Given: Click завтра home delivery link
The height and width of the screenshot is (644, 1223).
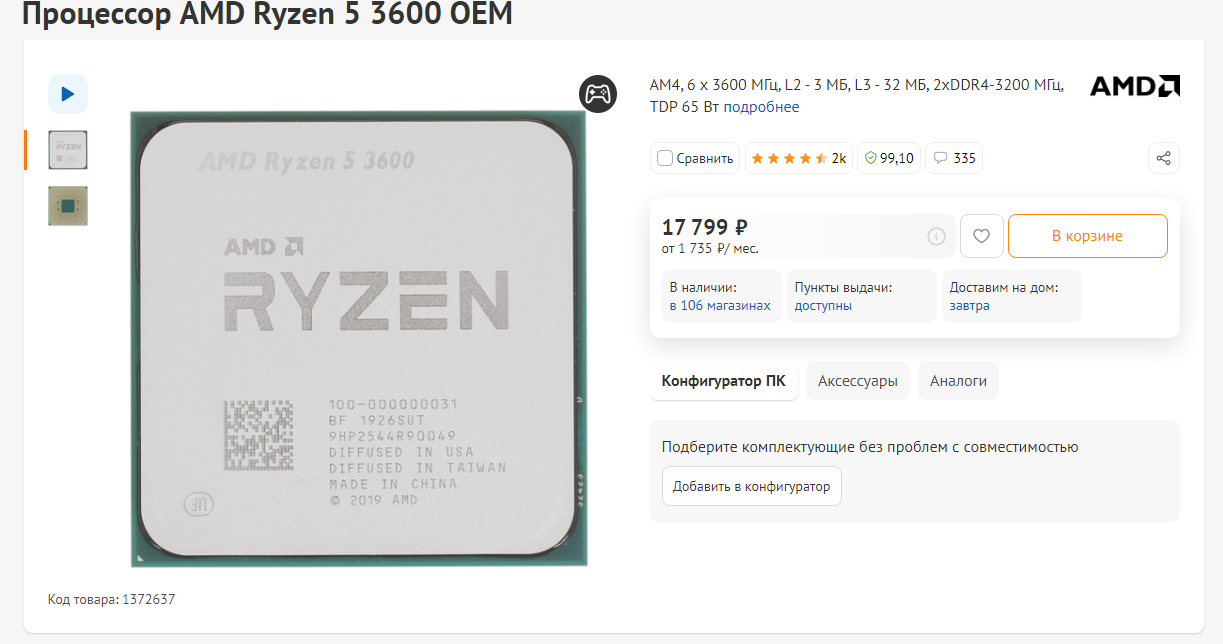Looking at the screenshot, I should 970,305.
